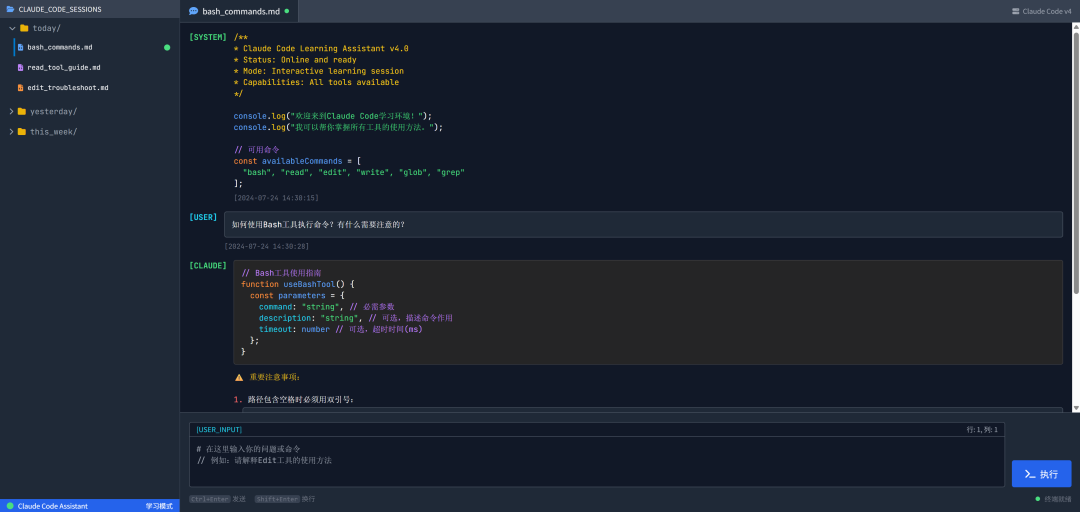Image resolution: width=1080 pixels, height=512 pixels.
Task: Click the orange file icon for edit_troubleshoot.md
Action: [20, 88]
